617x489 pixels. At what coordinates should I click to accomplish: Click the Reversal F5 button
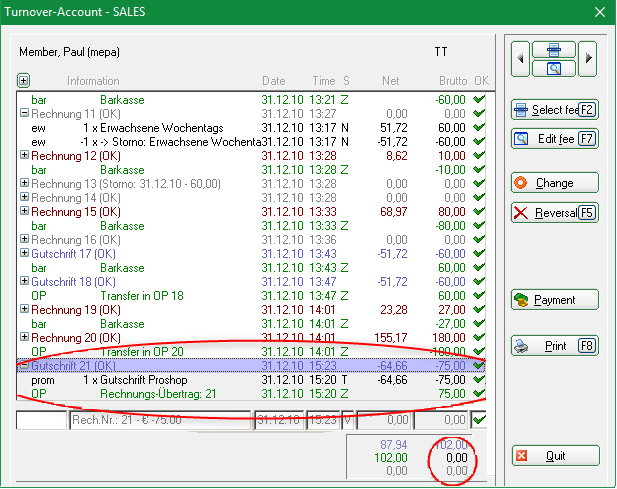coord(555,213)
